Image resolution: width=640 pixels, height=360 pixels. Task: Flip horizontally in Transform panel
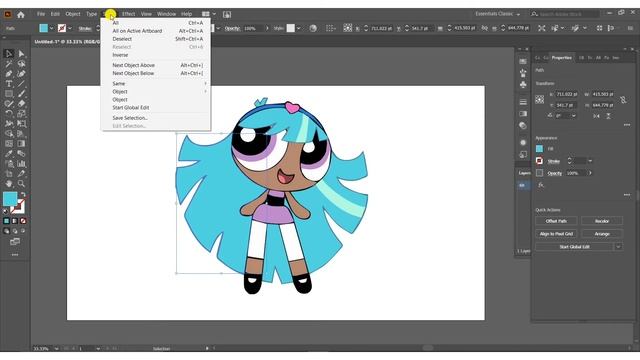click(x=597, y=116)
